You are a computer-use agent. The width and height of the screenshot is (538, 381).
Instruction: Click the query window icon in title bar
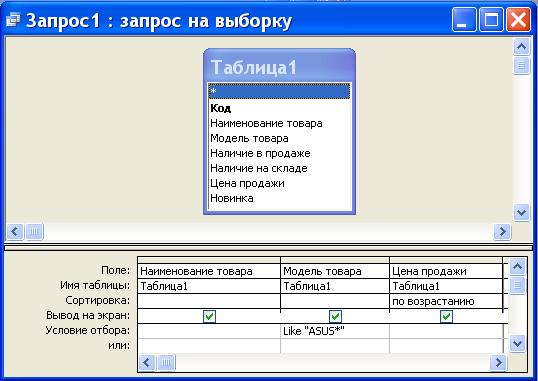tap(13, 20)
